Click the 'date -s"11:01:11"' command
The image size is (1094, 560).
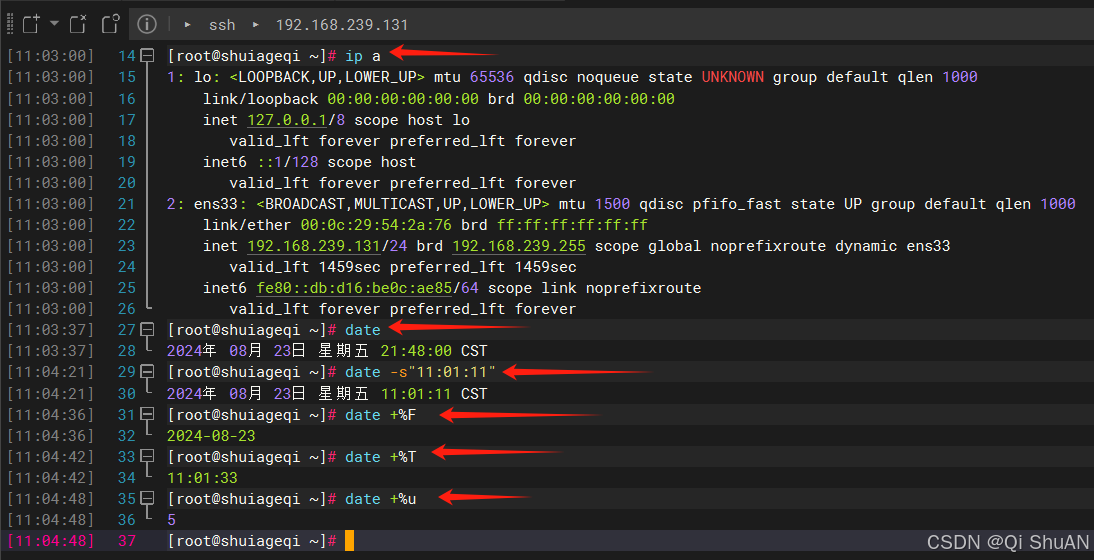click(421, 372)
